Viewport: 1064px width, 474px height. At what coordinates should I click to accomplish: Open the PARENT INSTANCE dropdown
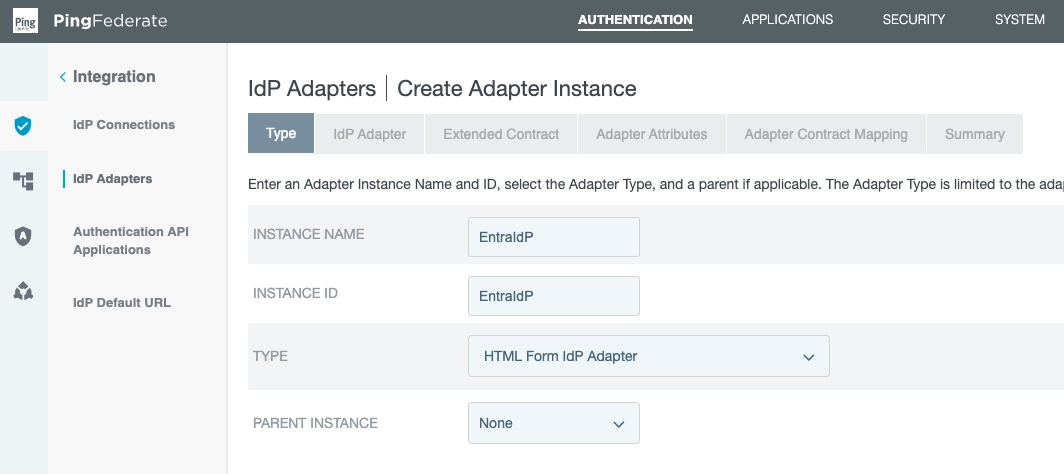pos(553,423)
